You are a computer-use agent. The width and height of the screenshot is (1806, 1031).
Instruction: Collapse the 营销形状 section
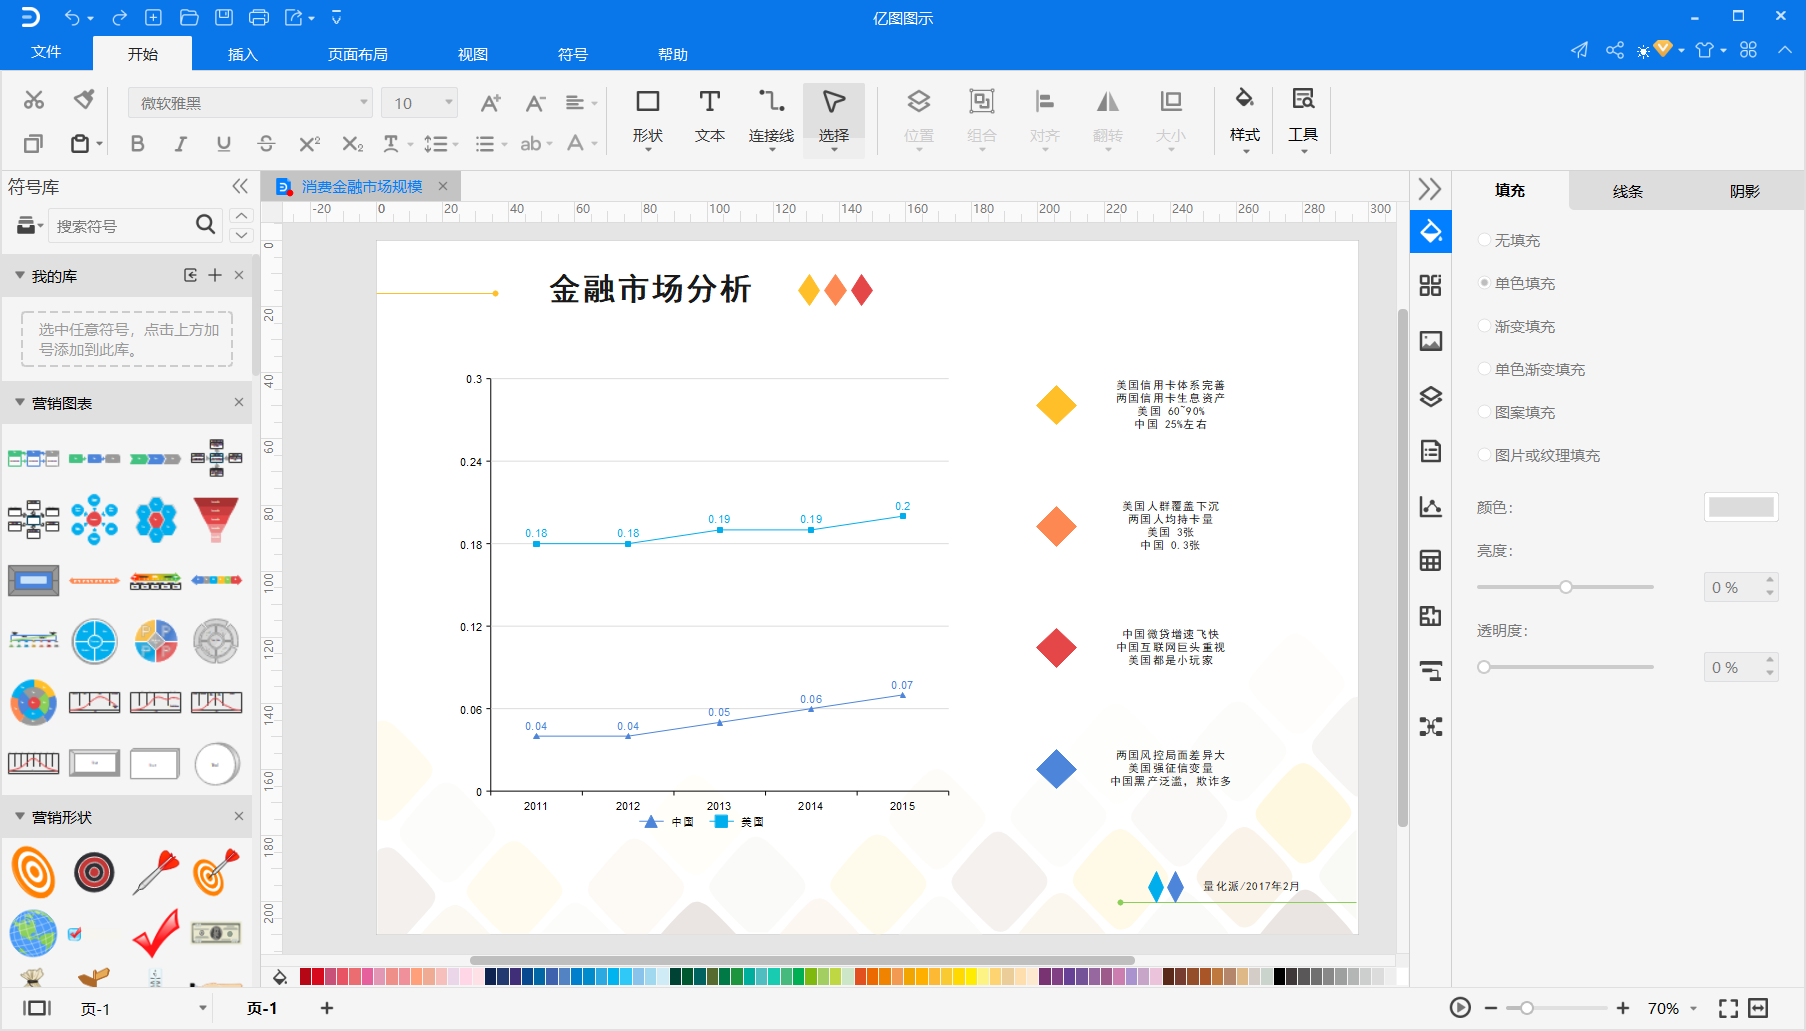tap(19, 817)
